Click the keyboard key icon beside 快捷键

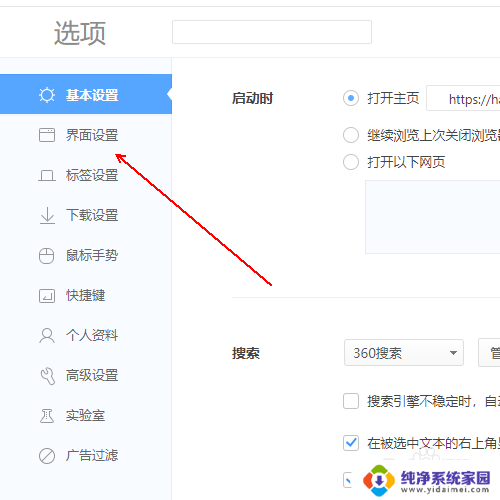point(47,296)
